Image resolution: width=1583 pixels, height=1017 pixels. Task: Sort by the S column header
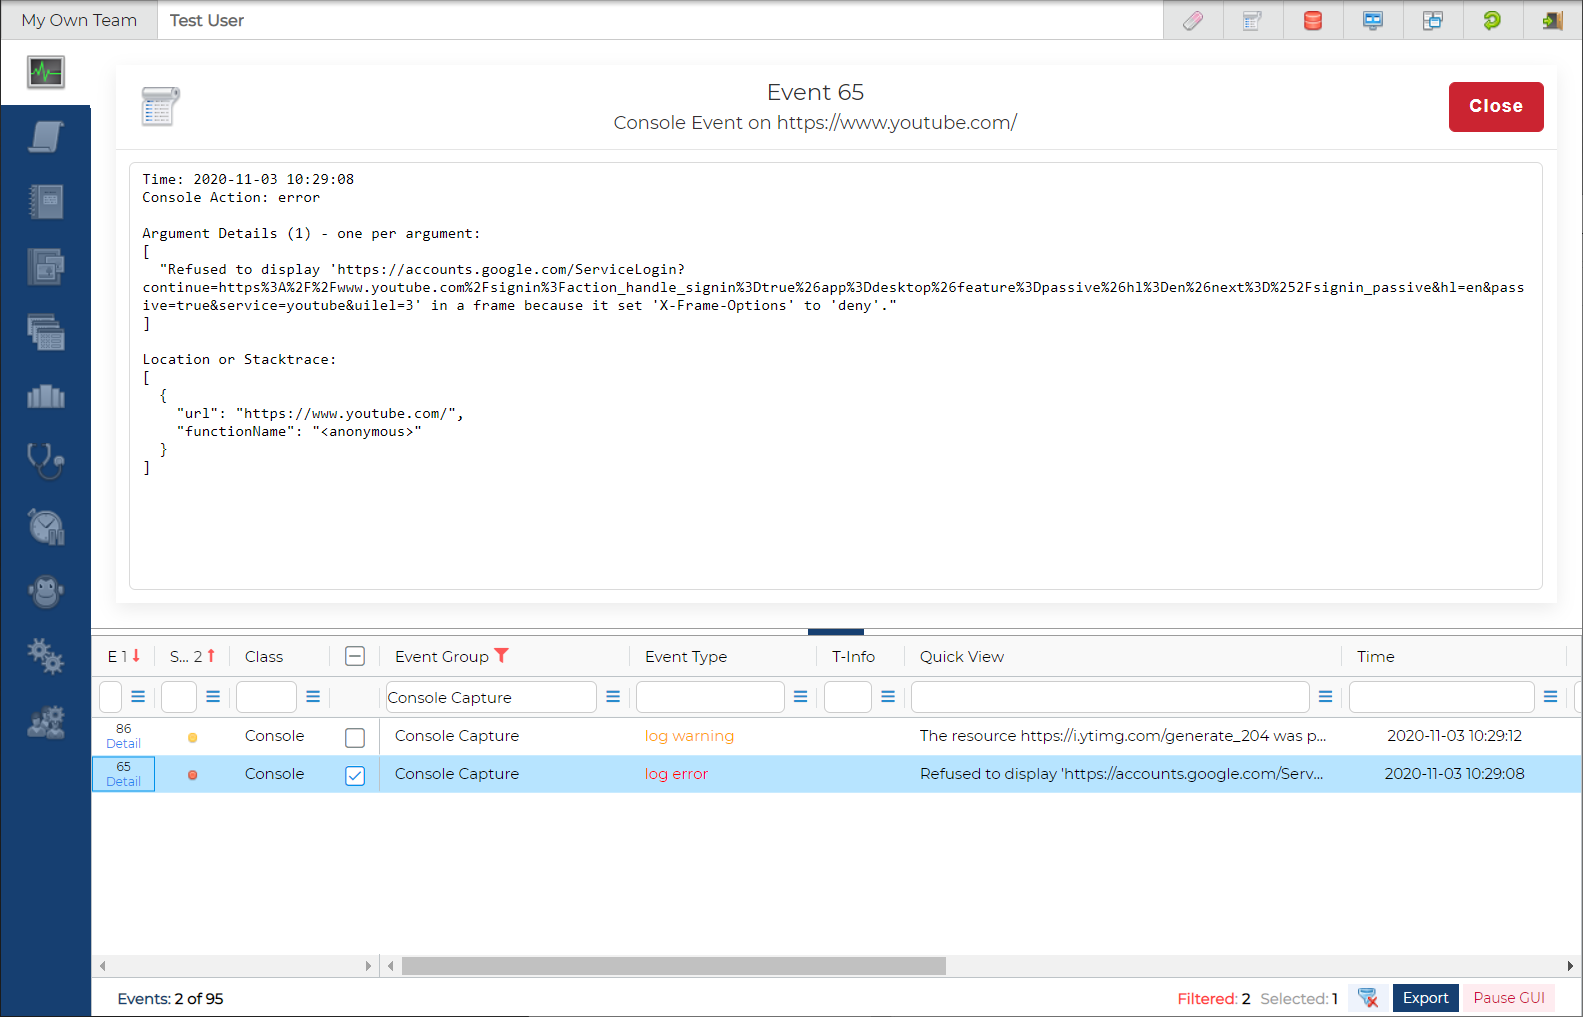192,656
